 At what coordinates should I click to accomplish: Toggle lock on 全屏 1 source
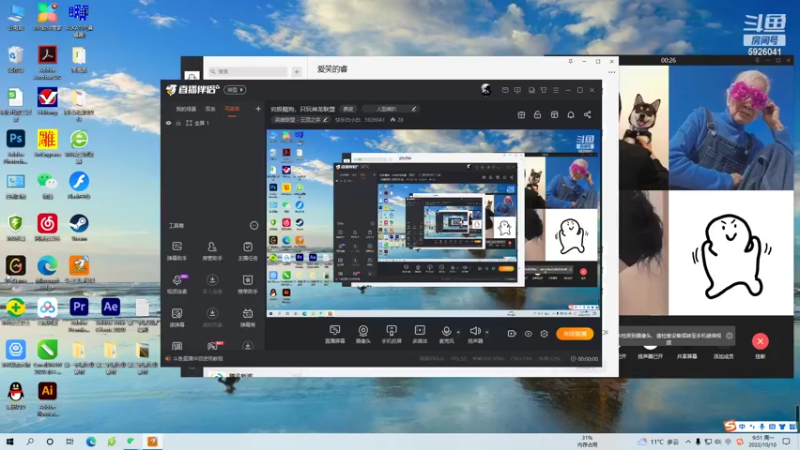[x=179, y=123]
